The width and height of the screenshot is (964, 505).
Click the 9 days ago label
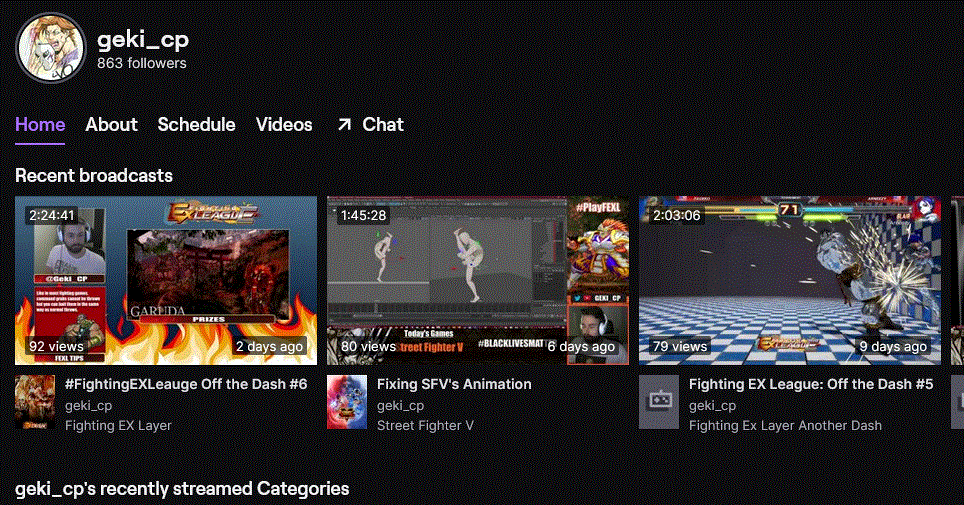pos(893,346)
